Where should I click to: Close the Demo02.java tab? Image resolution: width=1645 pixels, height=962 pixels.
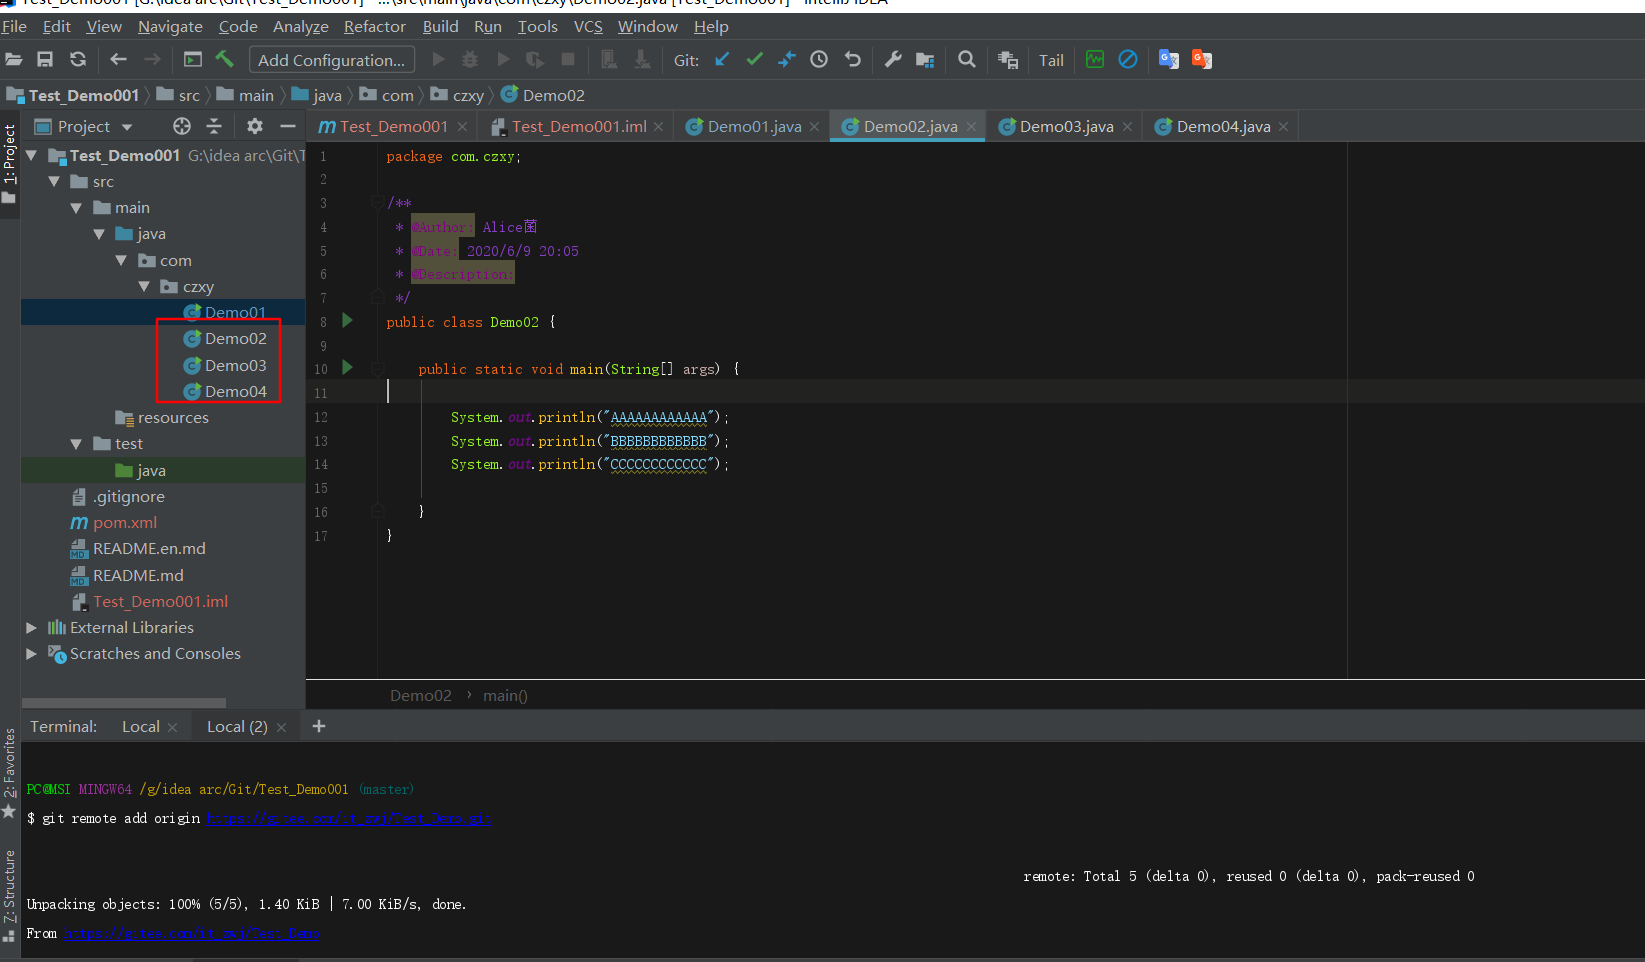(x=971, y=127)
